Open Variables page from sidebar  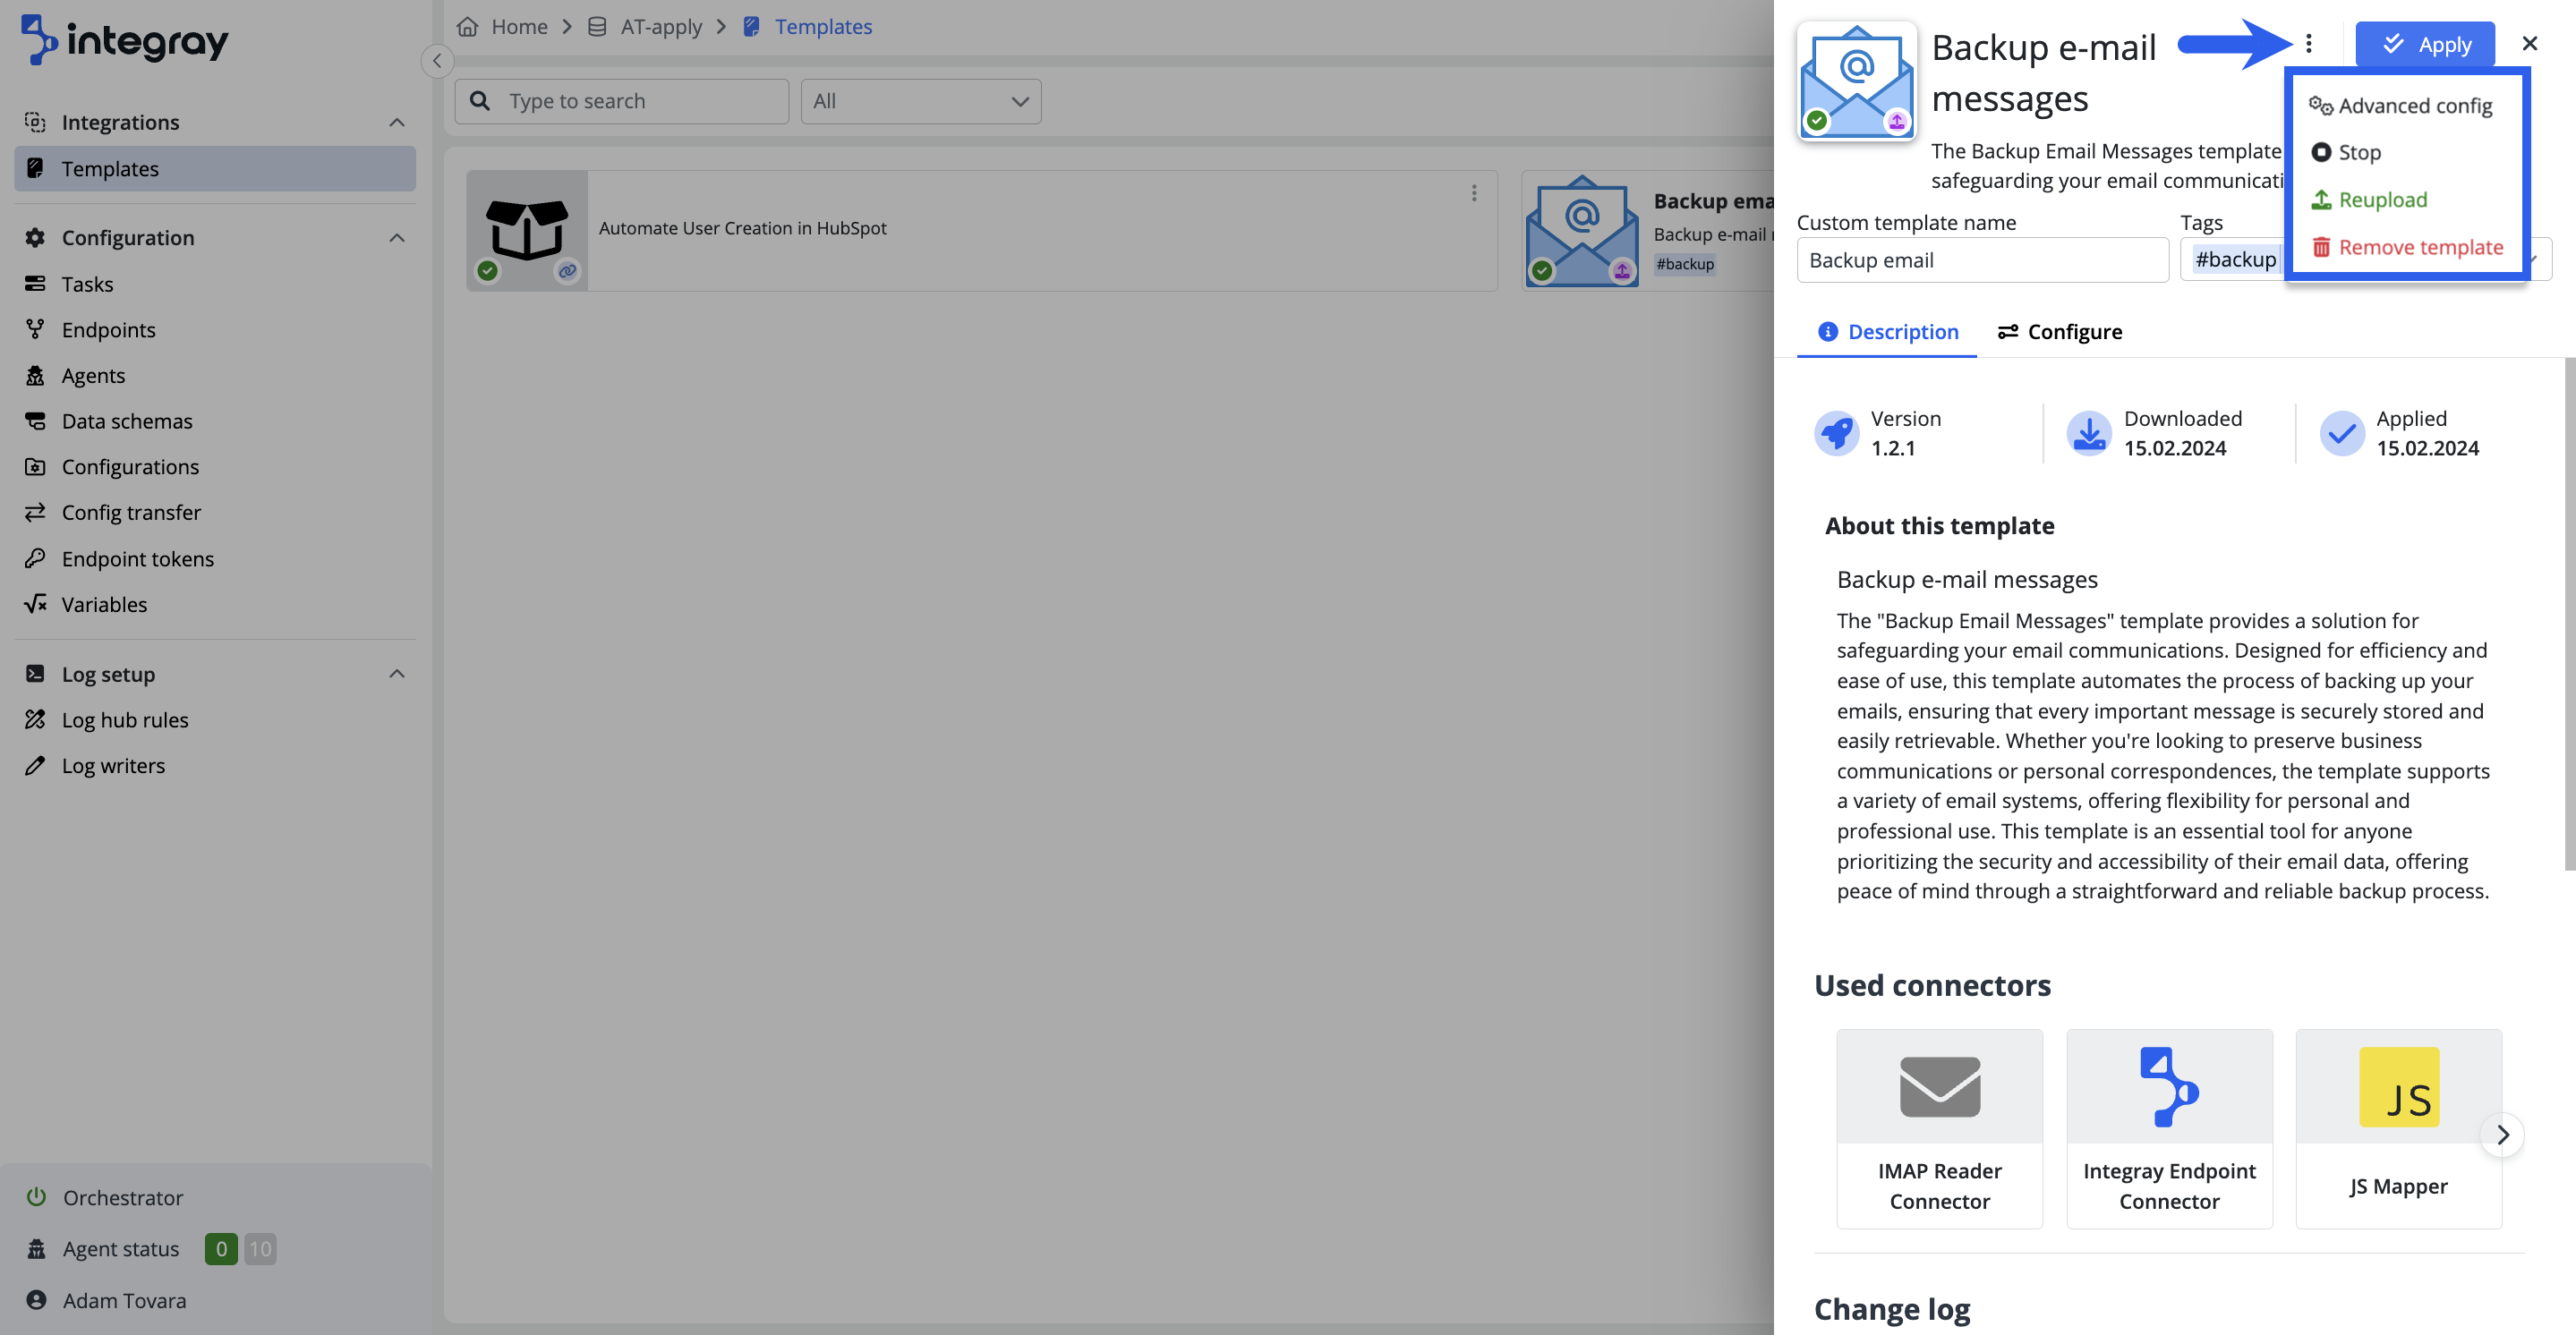(104, 604)
